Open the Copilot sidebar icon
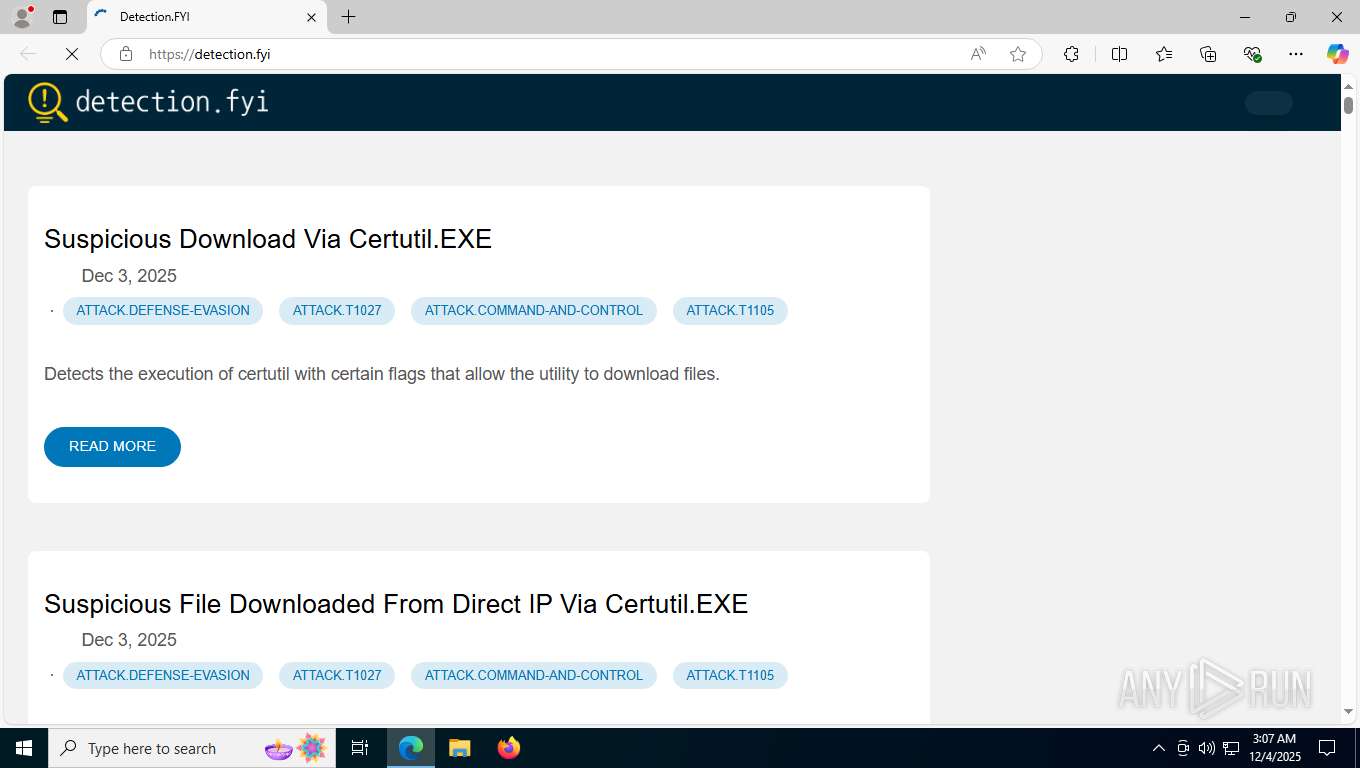Screen dimensions: 1360x768 click(x=1338, y=54)
